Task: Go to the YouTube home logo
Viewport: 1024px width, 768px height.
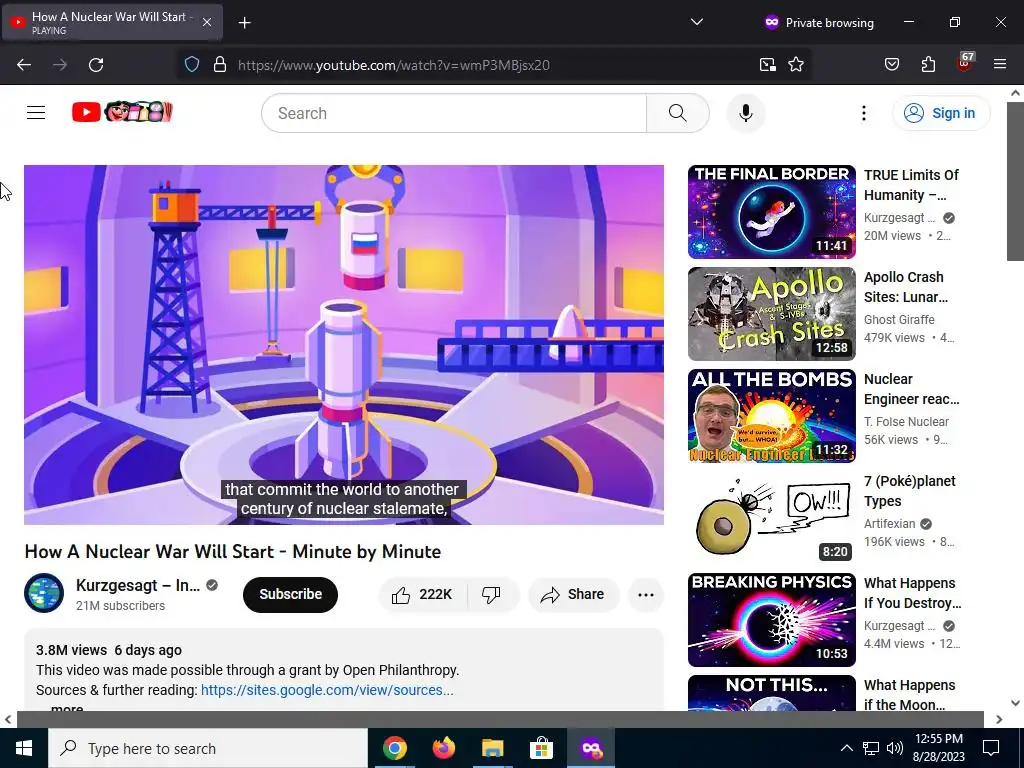Action: (x=122, y=112)
